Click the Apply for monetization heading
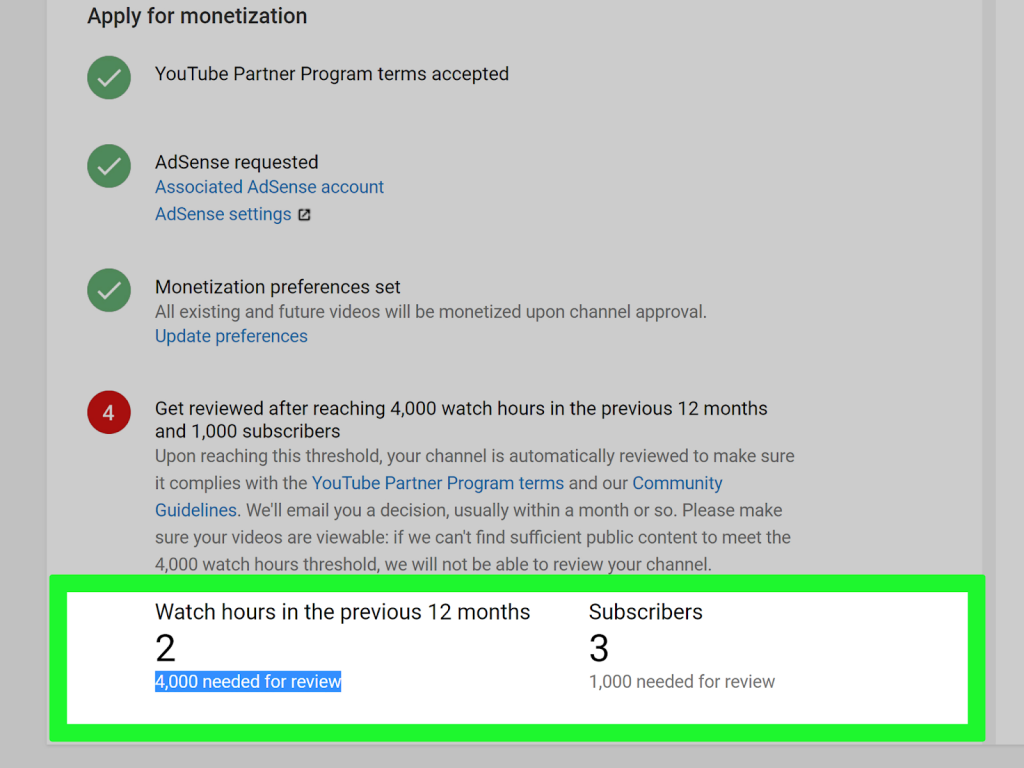 coord(197,16)
